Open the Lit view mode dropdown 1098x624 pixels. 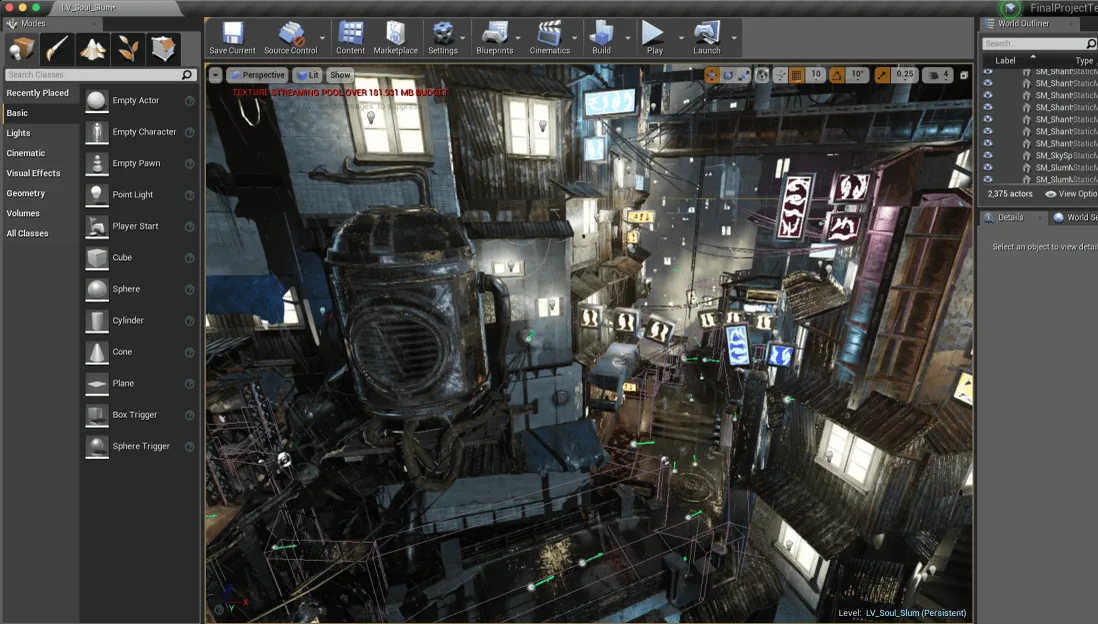click(x=307, y=75)
